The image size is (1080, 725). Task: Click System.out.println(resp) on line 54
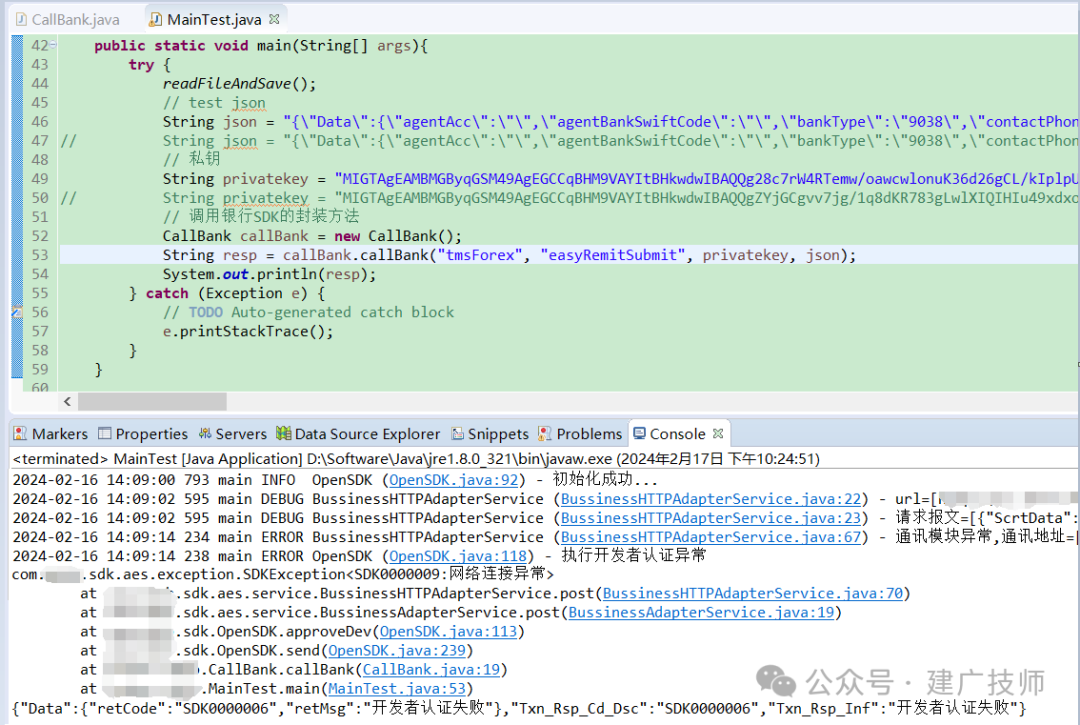click(269, 274)
